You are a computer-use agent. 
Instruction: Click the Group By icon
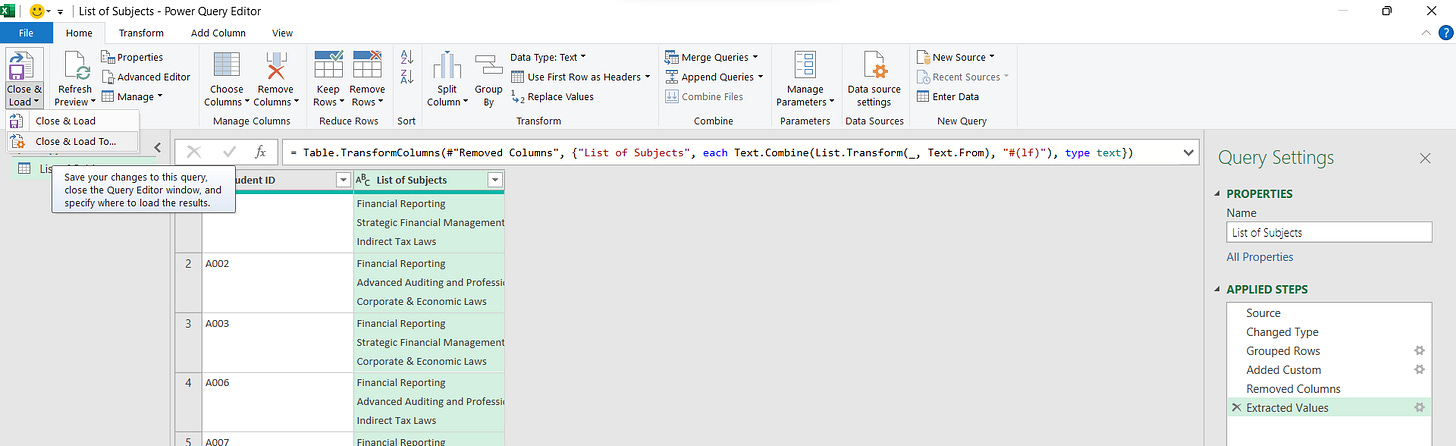(x=488, y=66)
